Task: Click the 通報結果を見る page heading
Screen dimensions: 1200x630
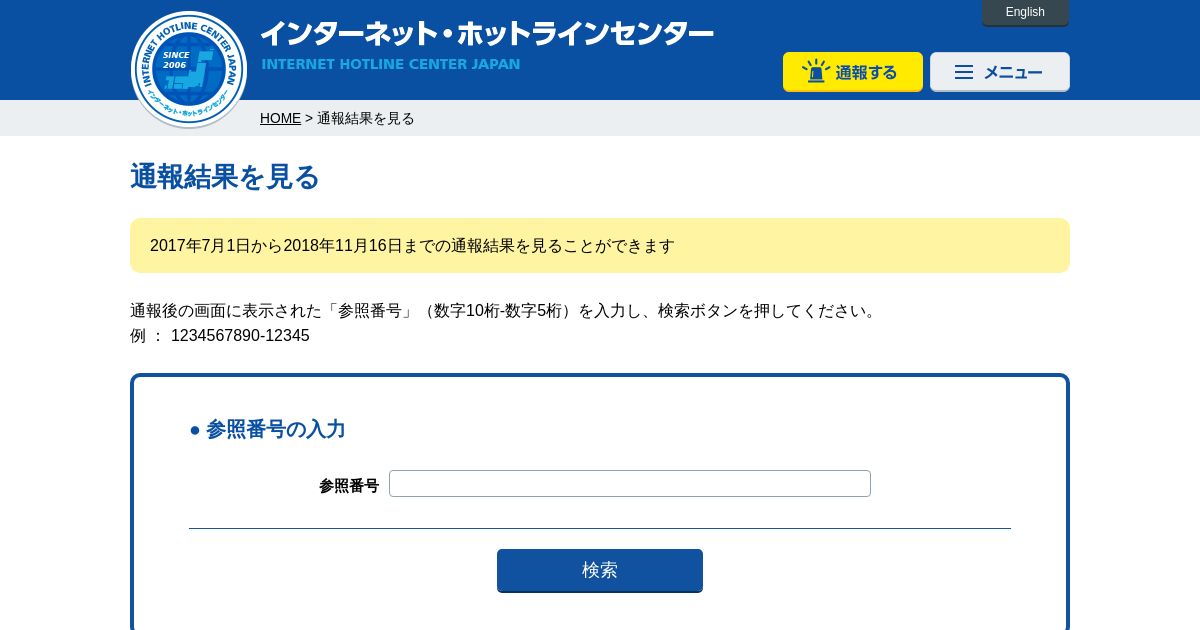Action: (225, 177)
